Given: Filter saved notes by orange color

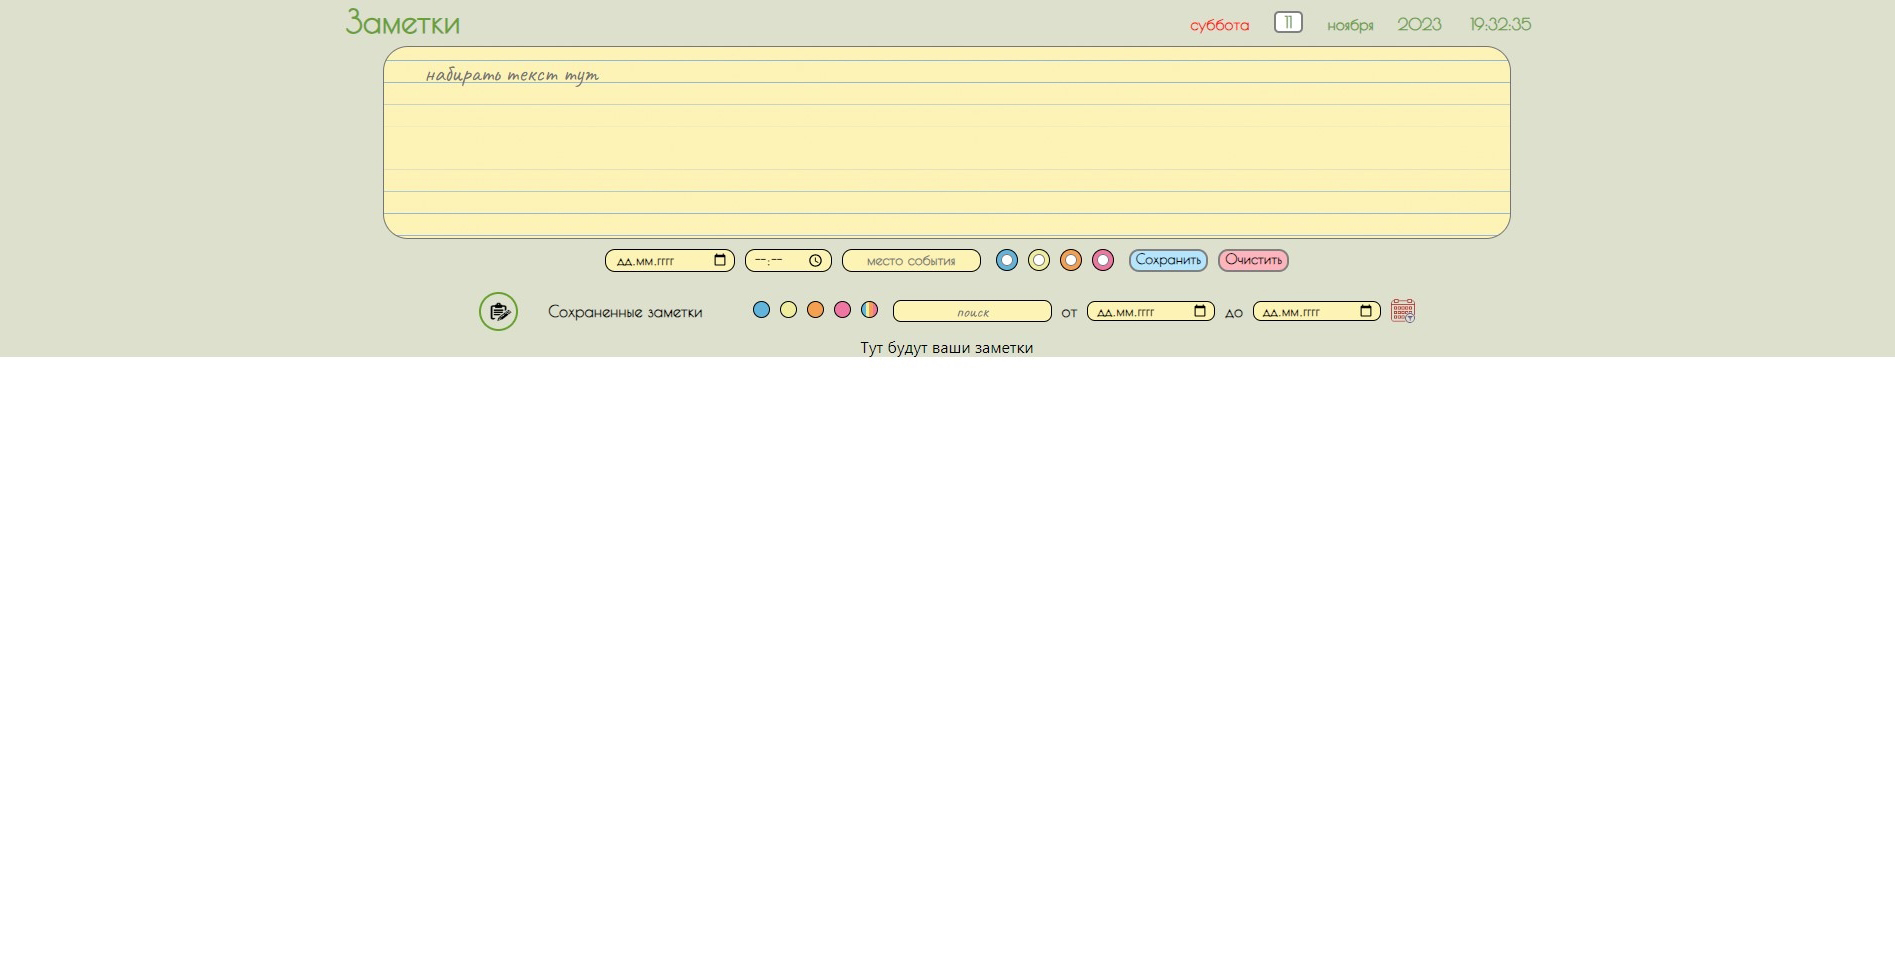Looking at the screenshot, I should (x=815, y=310).
